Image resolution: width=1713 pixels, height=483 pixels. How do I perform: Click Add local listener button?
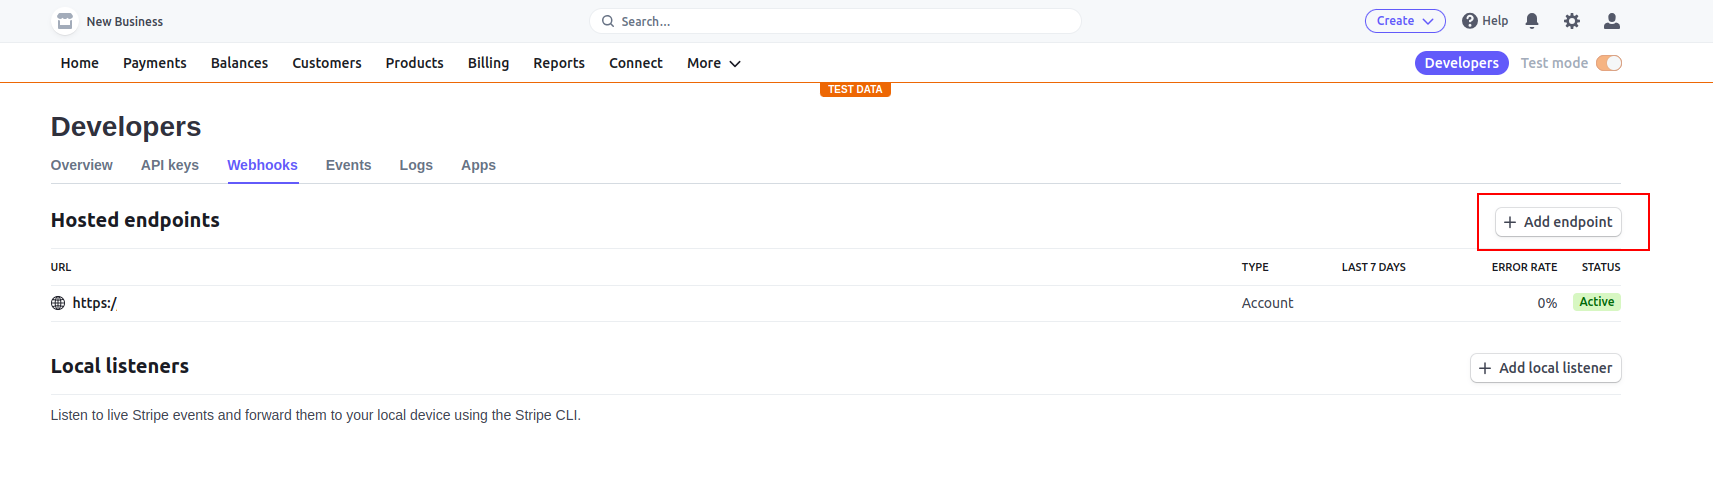coord(1546,368)
